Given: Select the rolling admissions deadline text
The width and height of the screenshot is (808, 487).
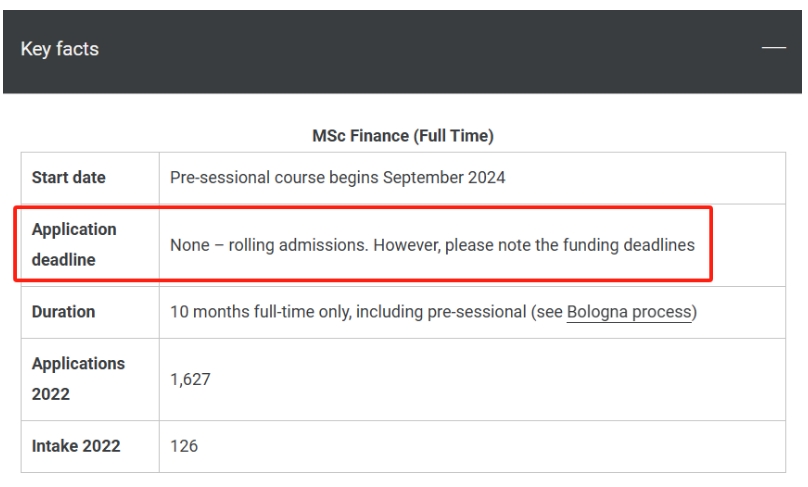Looking at the screenshot, I should pos(432,245).
